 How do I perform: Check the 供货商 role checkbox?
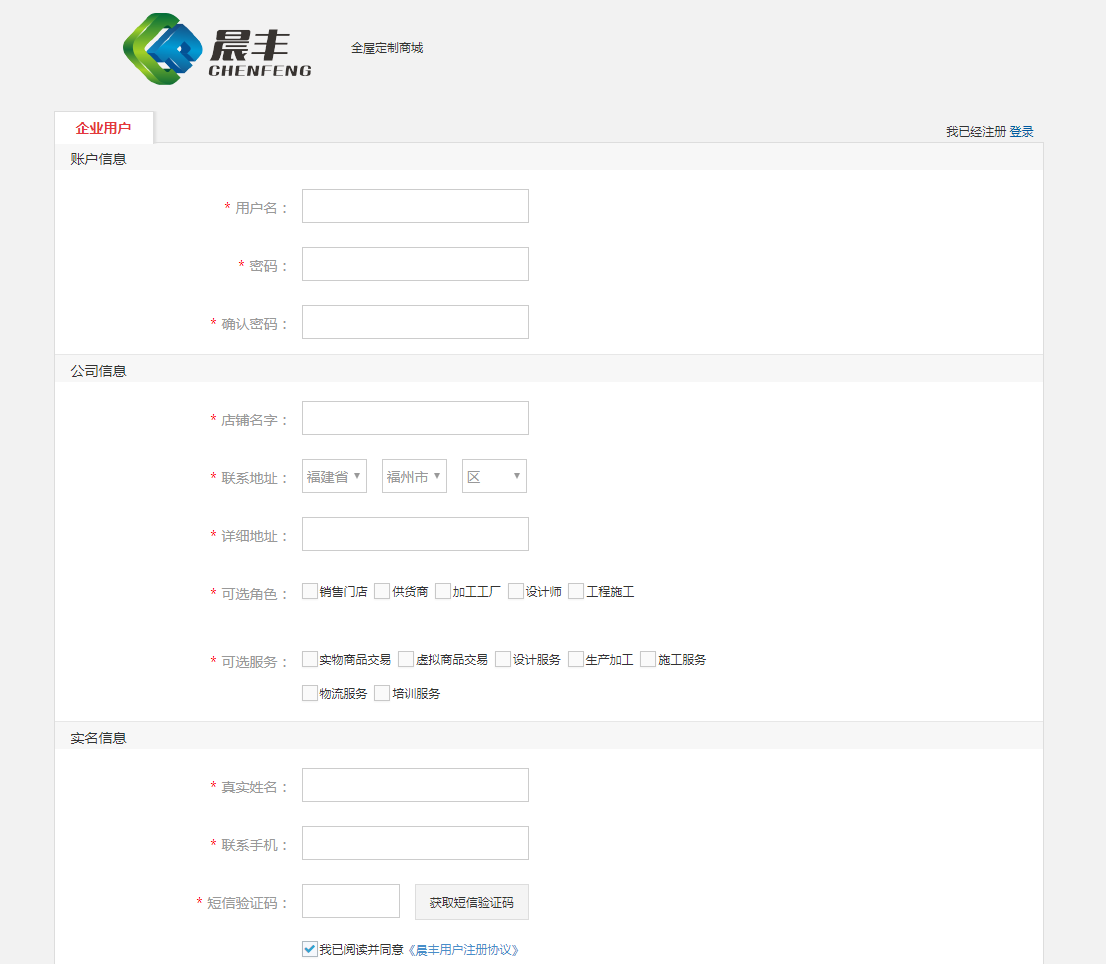pos(381,591)
